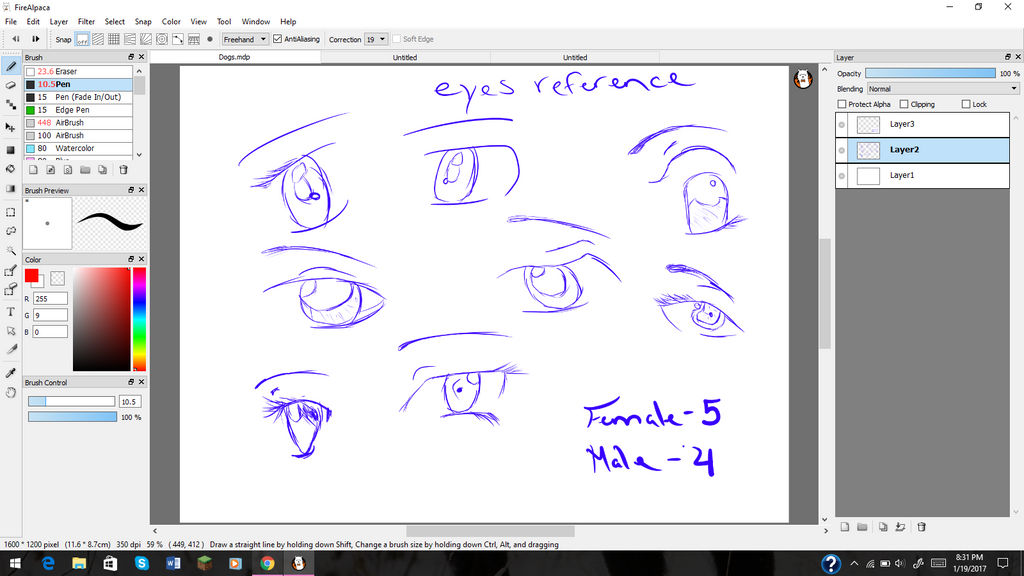This screenshot has width=1024, height=576.
Task: Click the red foreground color swatch
Action: tap(31, 276)
